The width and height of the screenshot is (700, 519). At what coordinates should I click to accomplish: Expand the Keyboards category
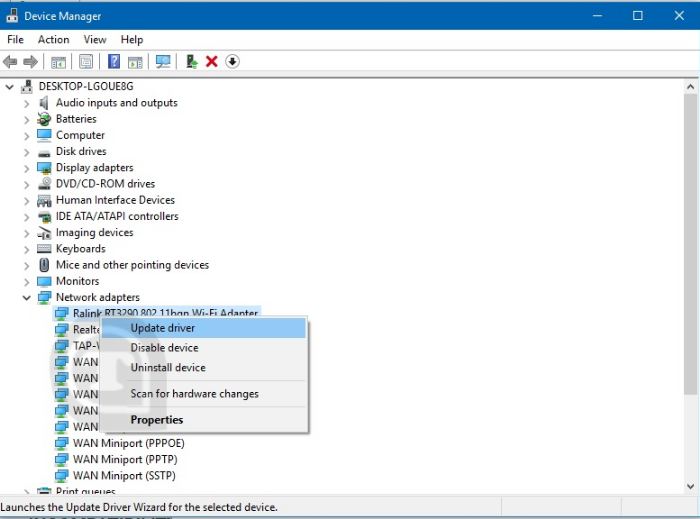tap(26, 249)
